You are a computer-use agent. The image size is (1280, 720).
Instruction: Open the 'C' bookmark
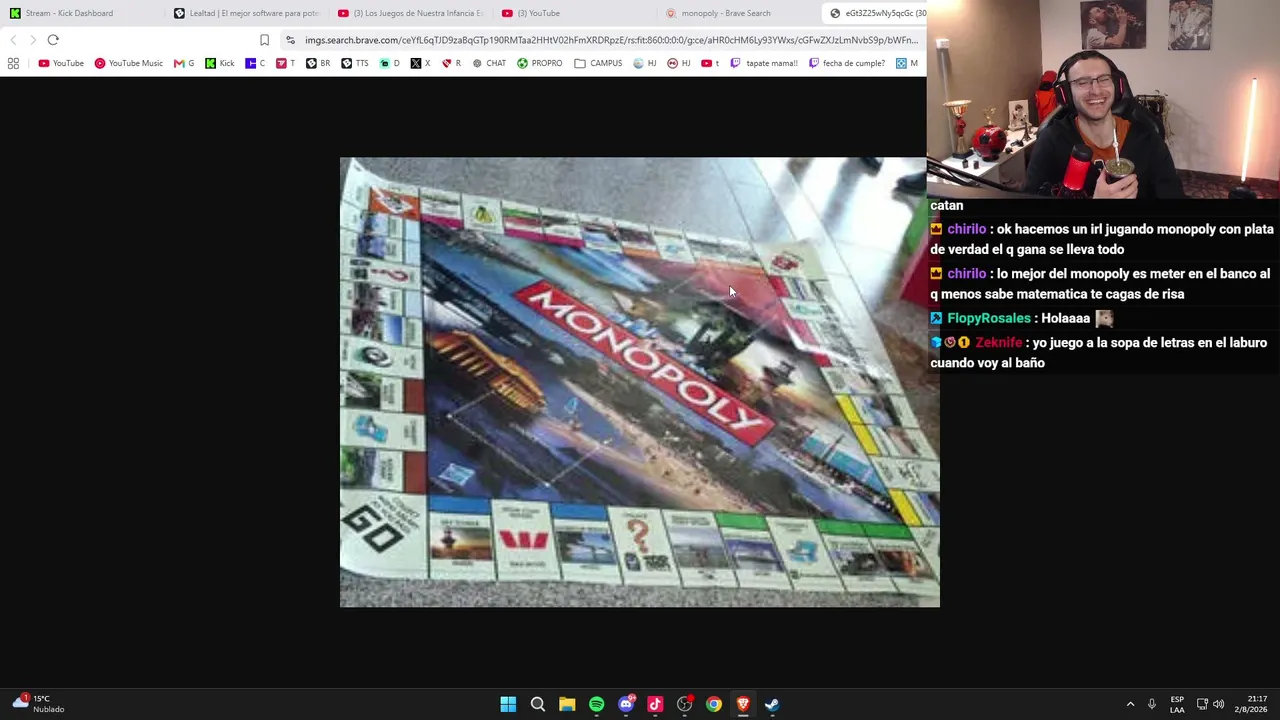click(256, 63)
